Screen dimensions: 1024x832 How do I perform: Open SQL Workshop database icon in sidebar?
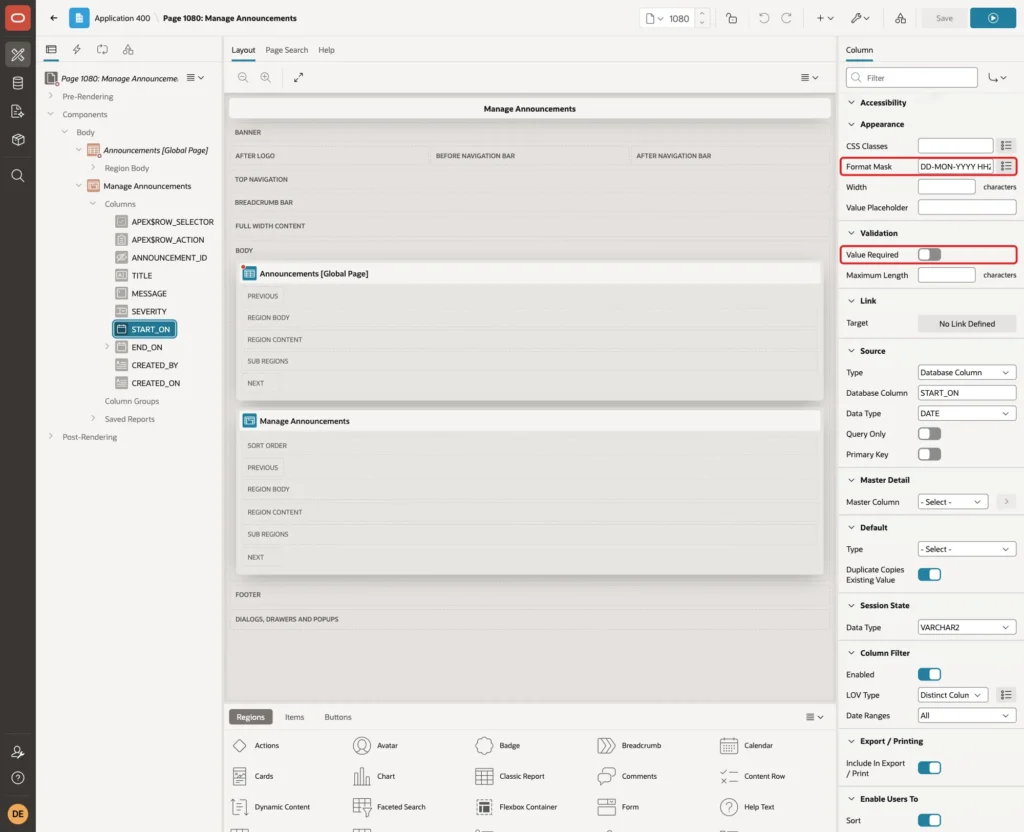click(x=18, y=83)
